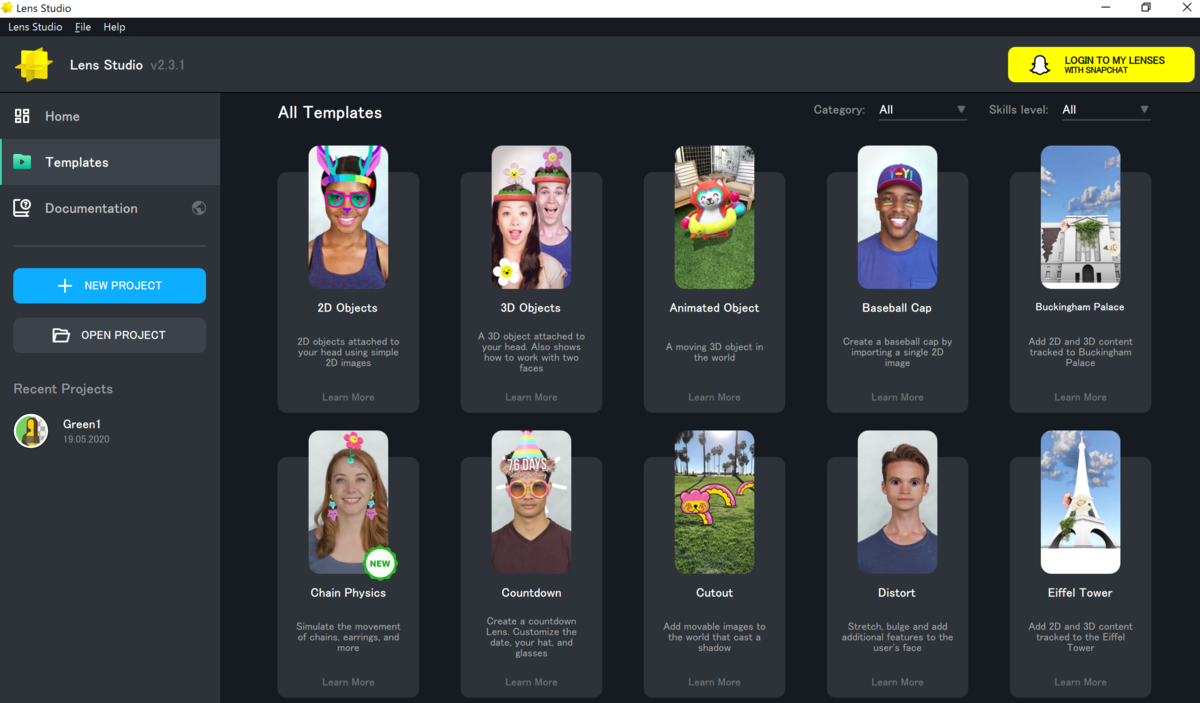Image resolution: width=1200 pixels, height=703 pixels.
Task: Click the Lens Studio yellow logo icon
Action: (x=34, y=65)
